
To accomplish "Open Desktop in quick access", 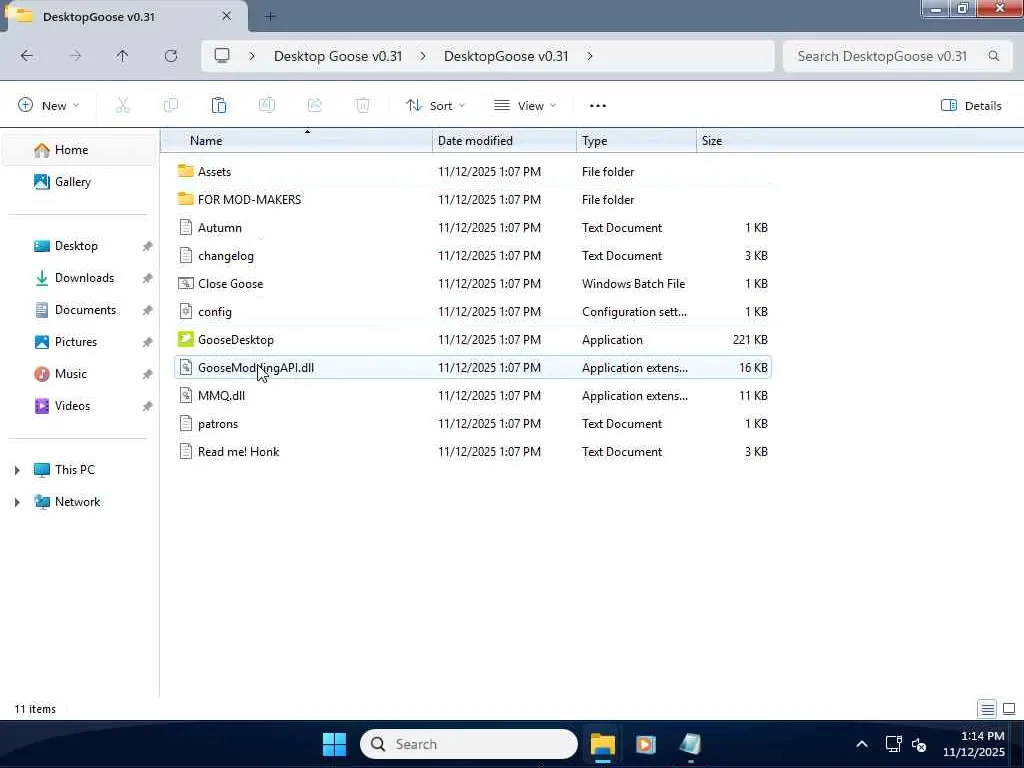I will click(x=80, y=246).
